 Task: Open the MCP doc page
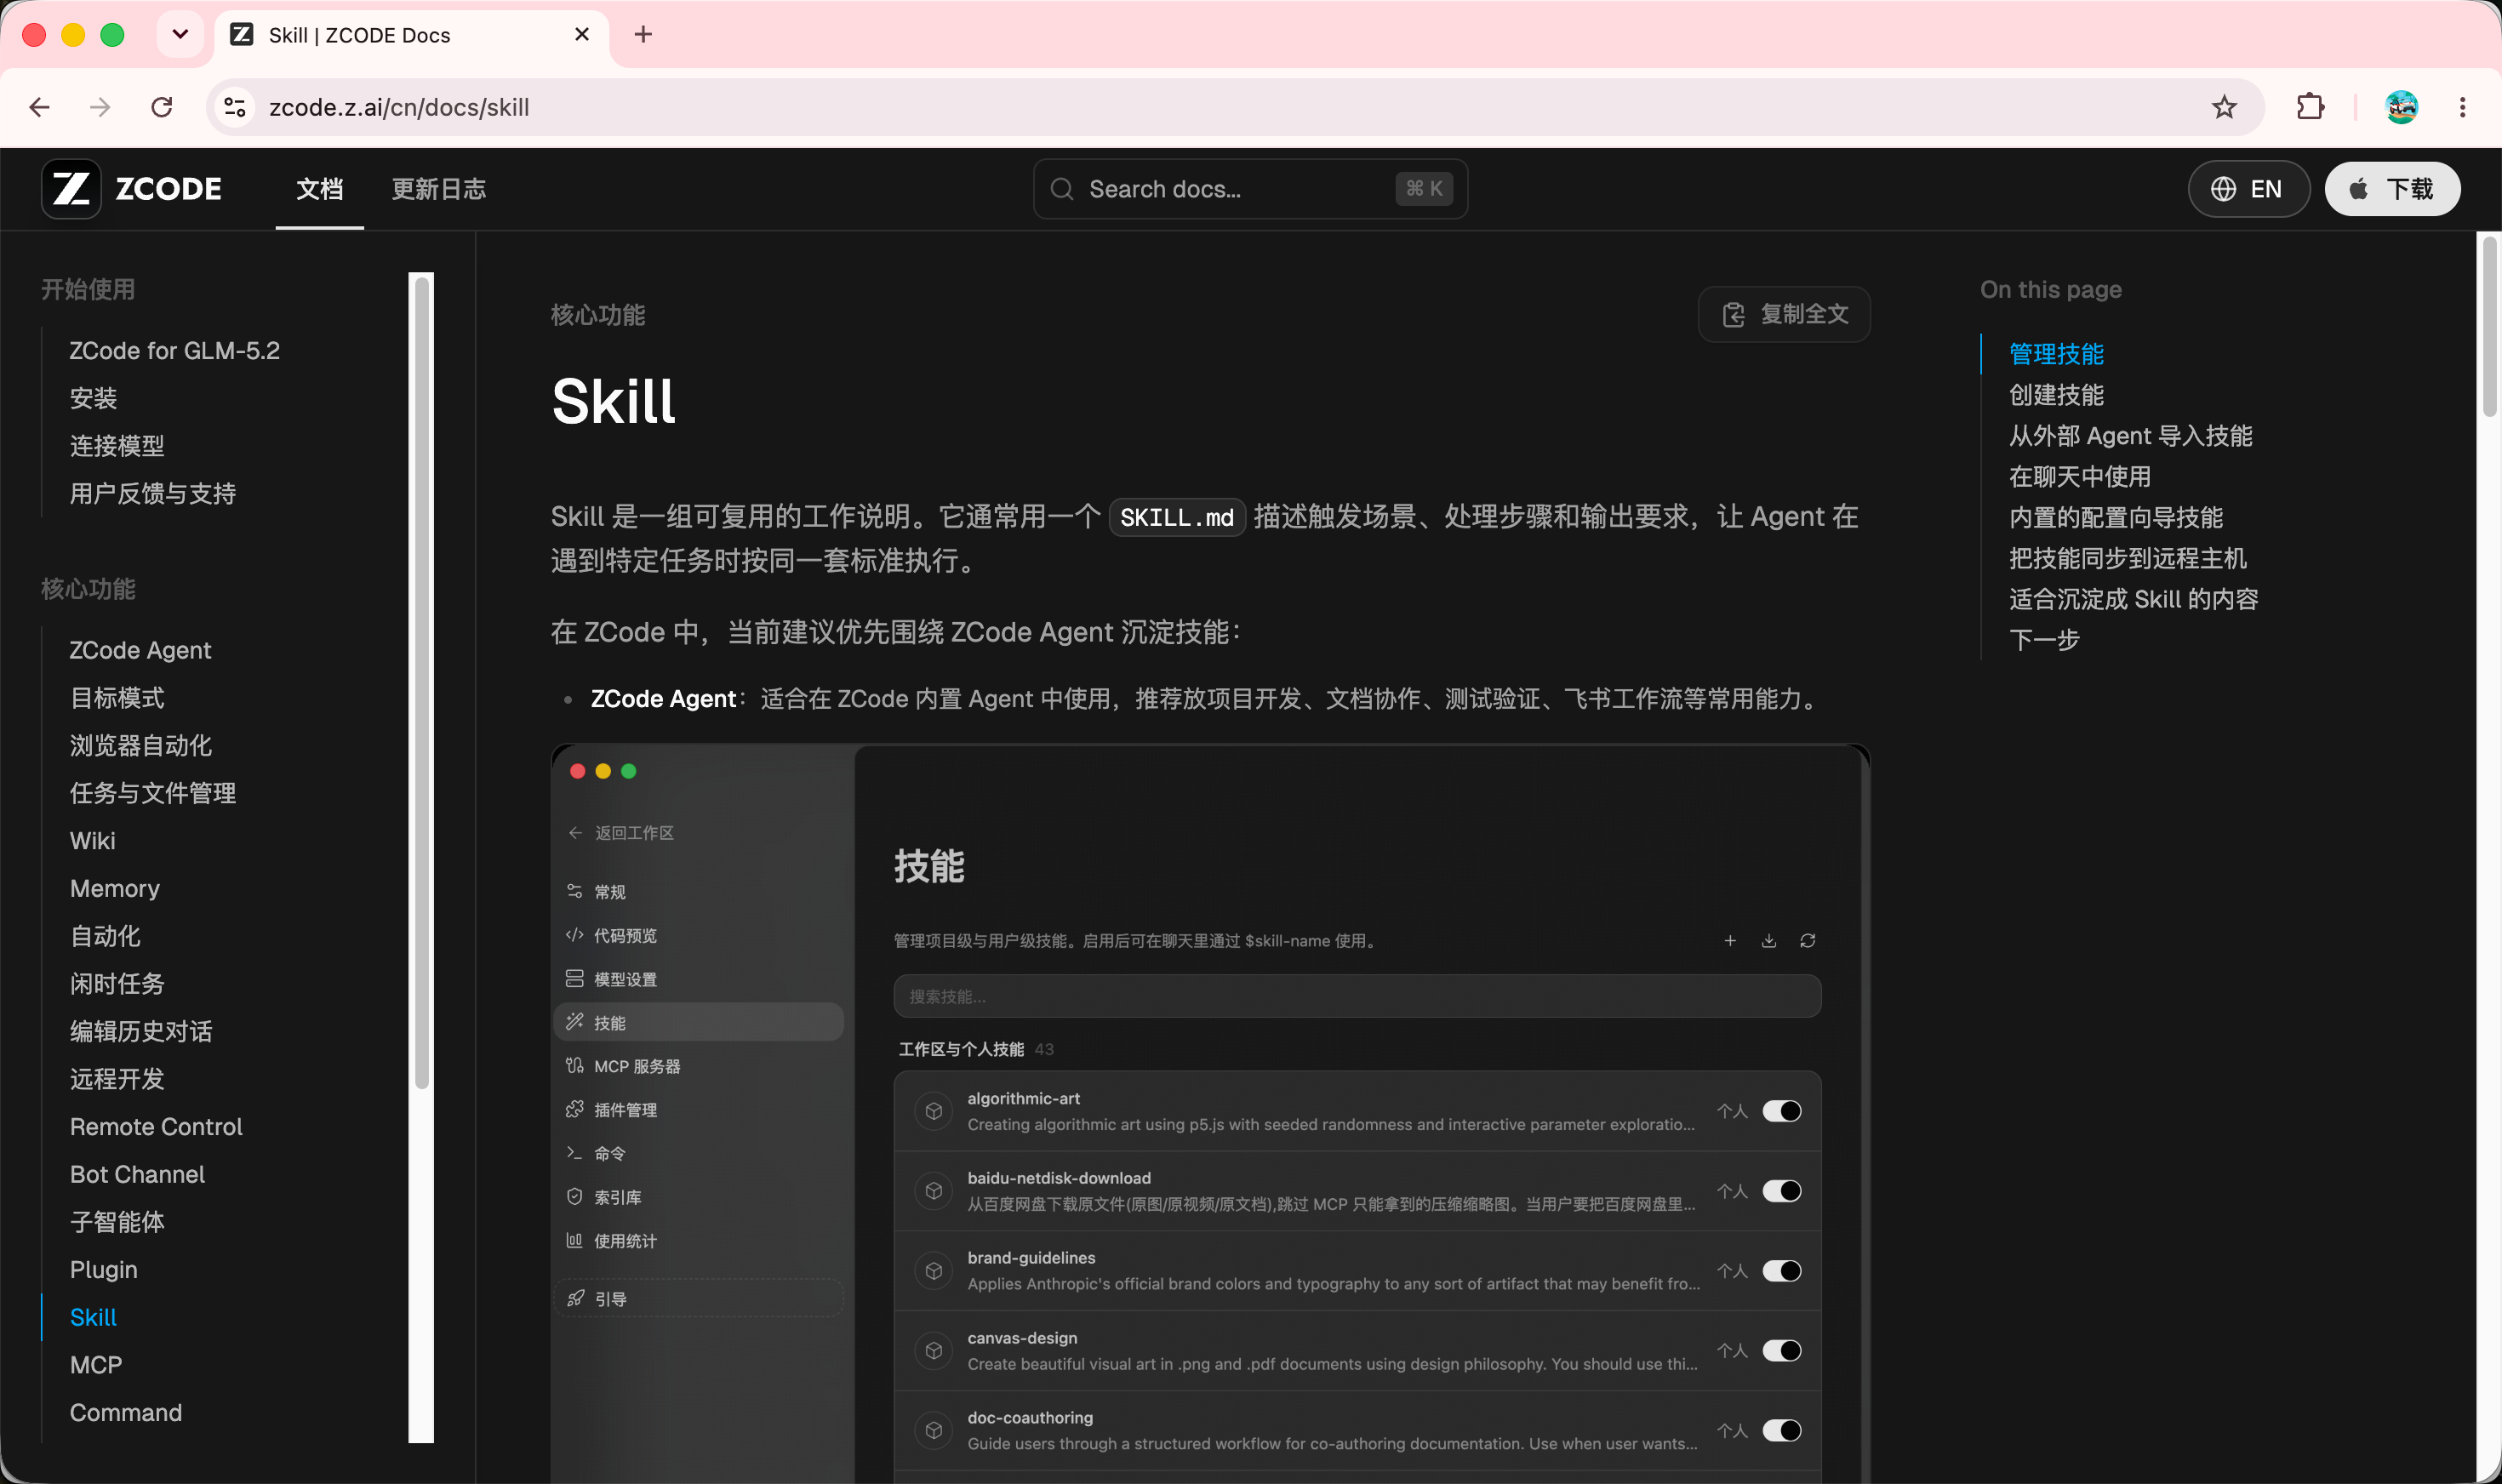(95, 1364)
